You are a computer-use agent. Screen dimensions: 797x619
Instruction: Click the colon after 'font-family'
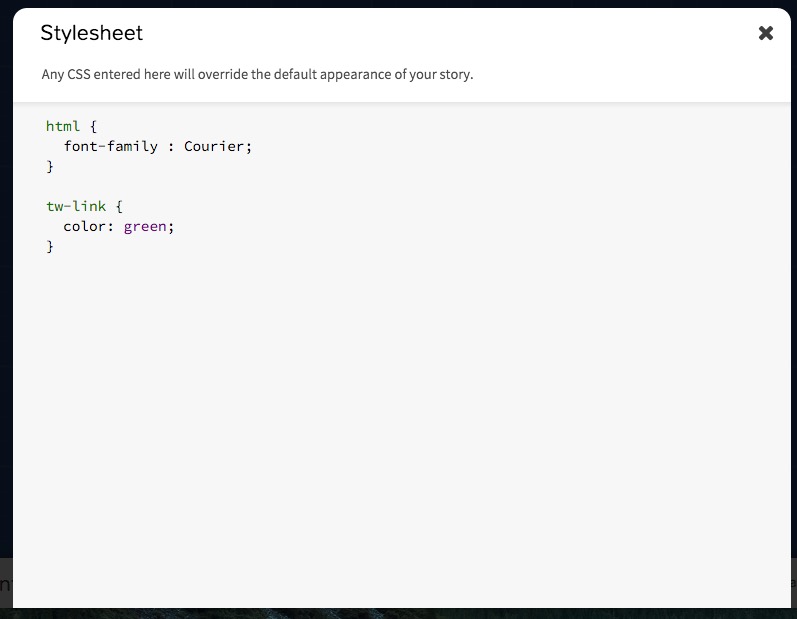pyautogui.click(x=171, y=146)
